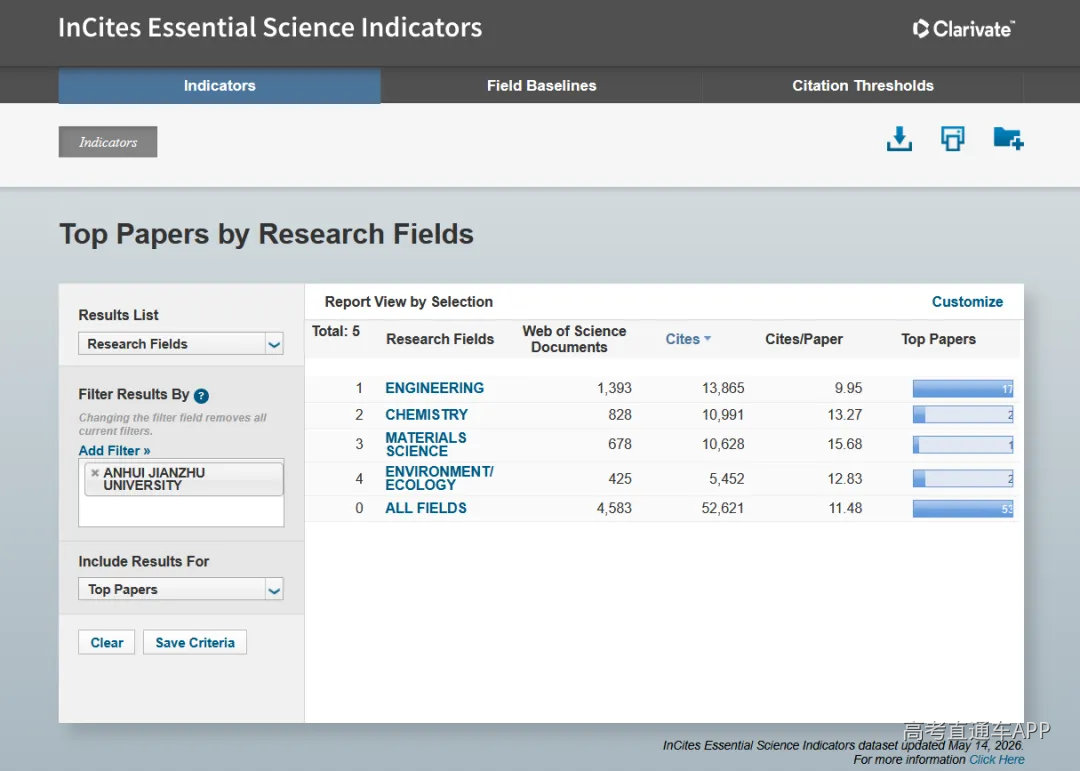Click the Web of Science Documents header
Image resolution: width=1080 pixels, height=771 pixels.
[x=574, y=339]
